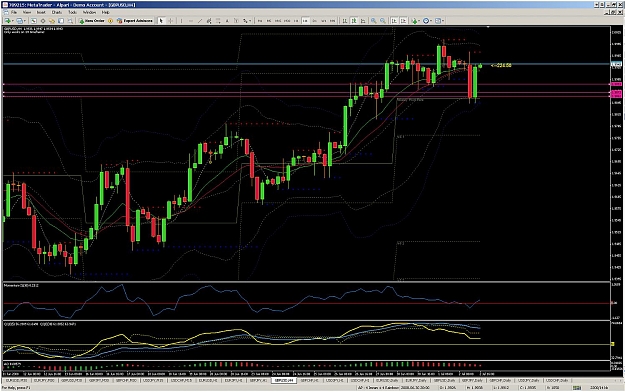The width and height of the screenshot is (625, 392).
Task: Show the Market Watch window icon
Action: (33, 21)
